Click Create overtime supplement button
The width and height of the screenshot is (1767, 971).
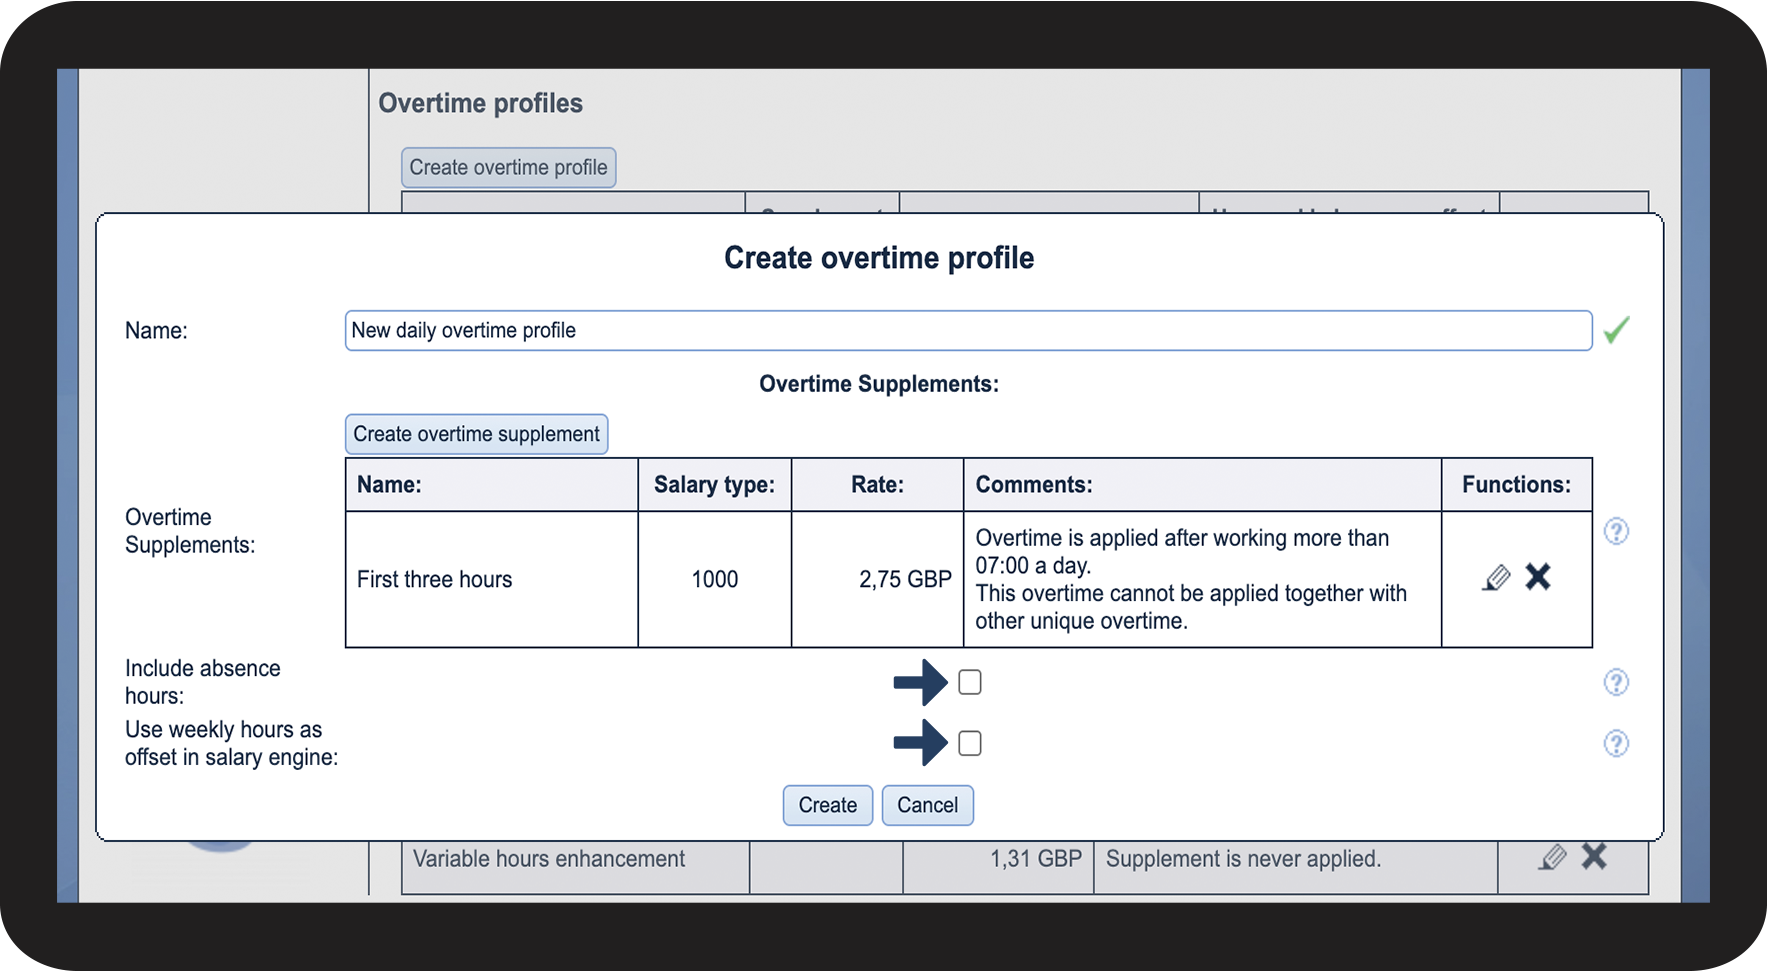pyautogui.click(x=476, y=434)
